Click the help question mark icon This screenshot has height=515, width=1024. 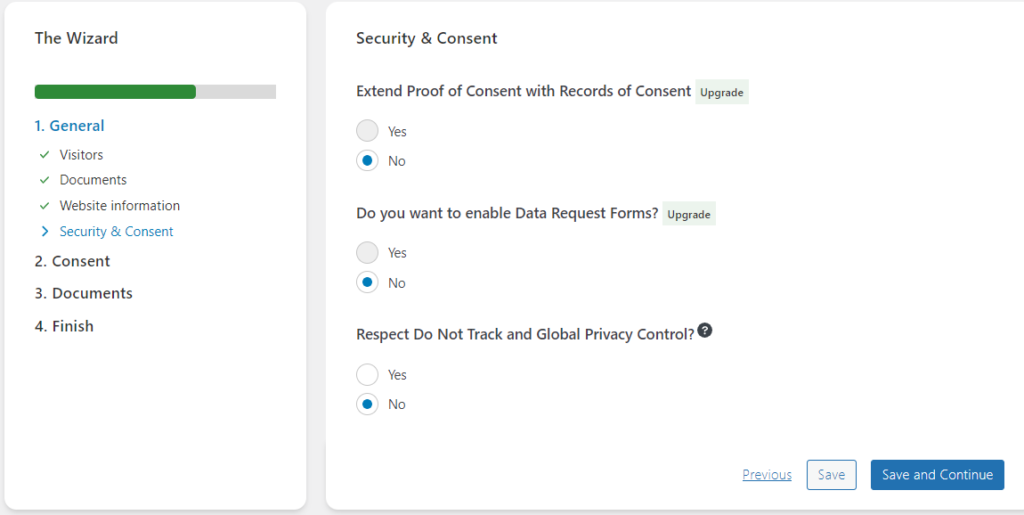(705, 331)
